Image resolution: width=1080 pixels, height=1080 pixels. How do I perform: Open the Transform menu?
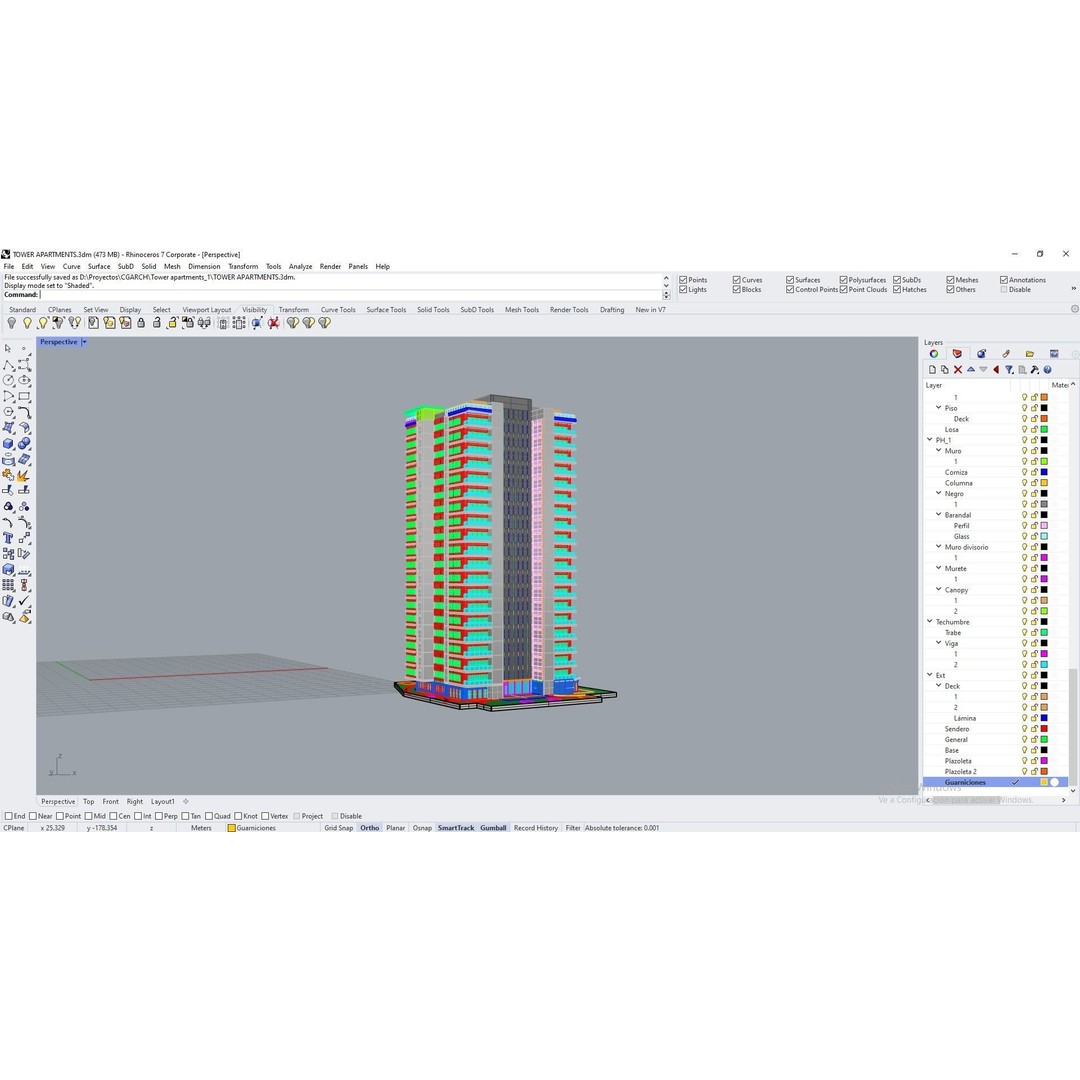pos(243,267)
